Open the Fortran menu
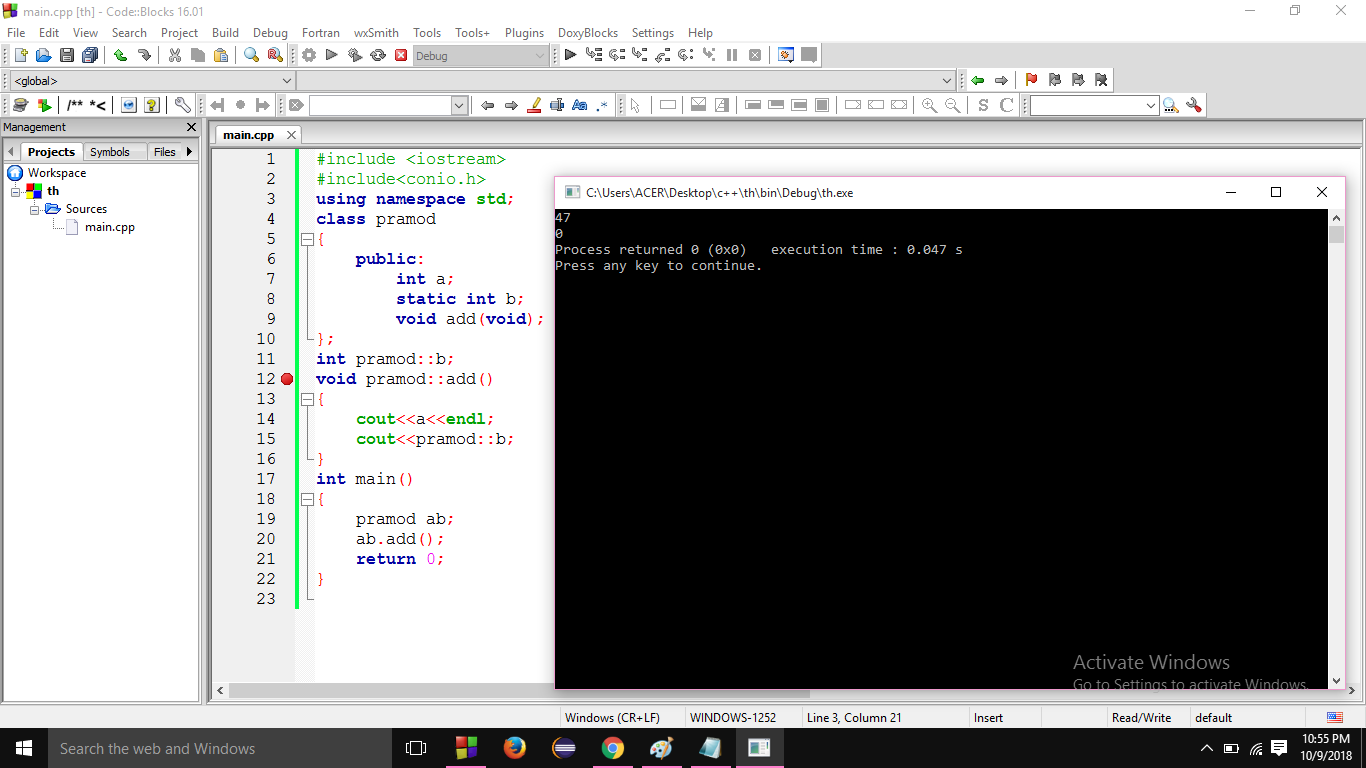 pyautogui.click(x=320, y=33)
